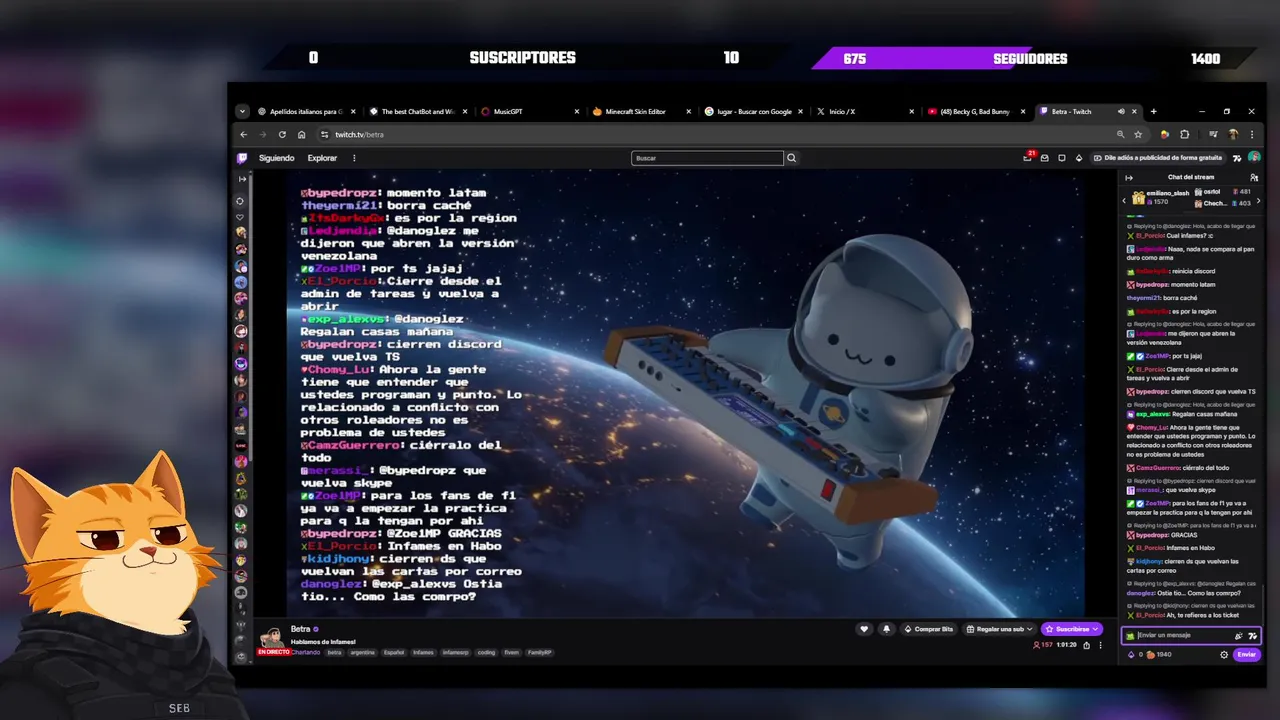Mute the Betra - Twitch tab audio
The image size is (1280, 720).
coord(1121,112)
